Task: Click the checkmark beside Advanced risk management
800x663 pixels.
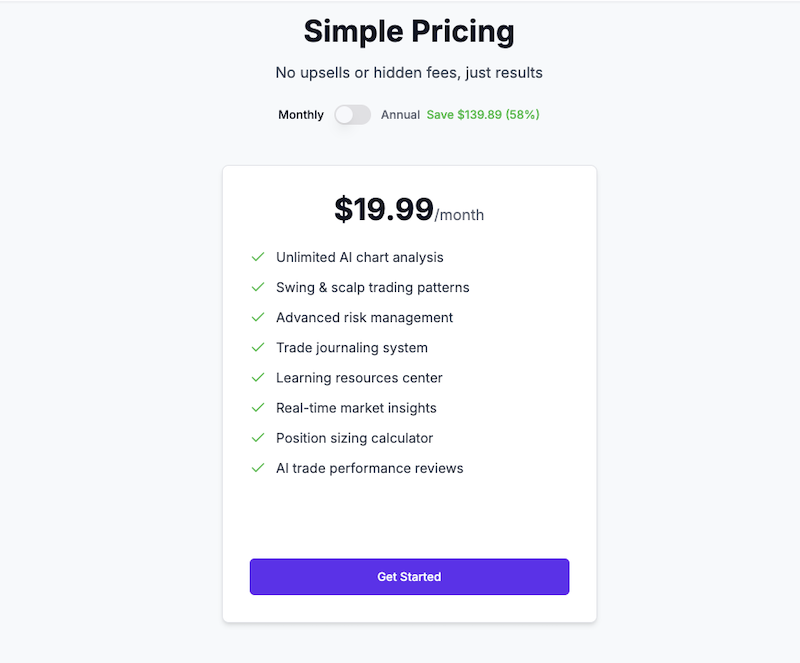Action: (258, 317)
